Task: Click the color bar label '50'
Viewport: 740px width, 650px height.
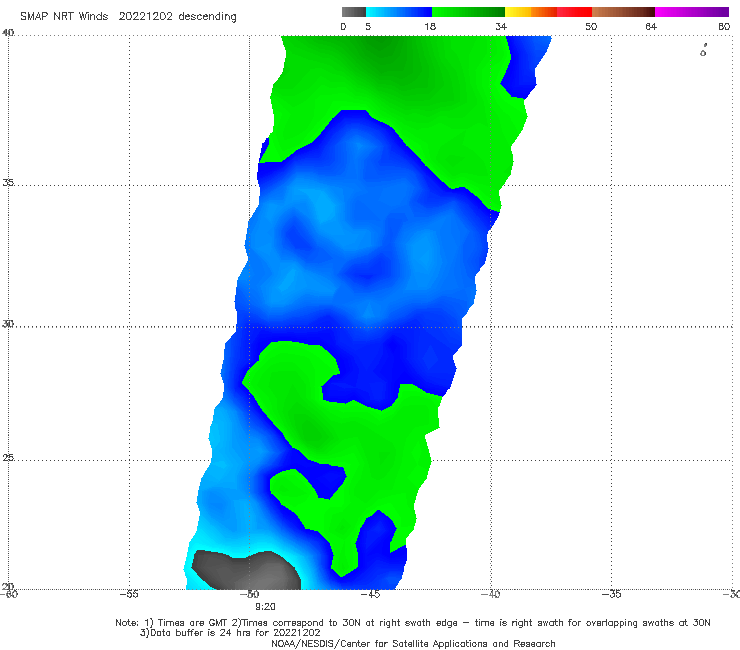Action: 591,26
